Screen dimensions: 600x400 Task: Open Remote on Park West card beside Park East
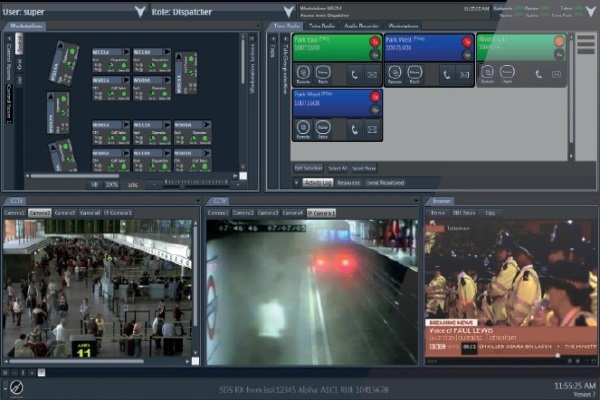pyautogui.click(x=395, y=75)
